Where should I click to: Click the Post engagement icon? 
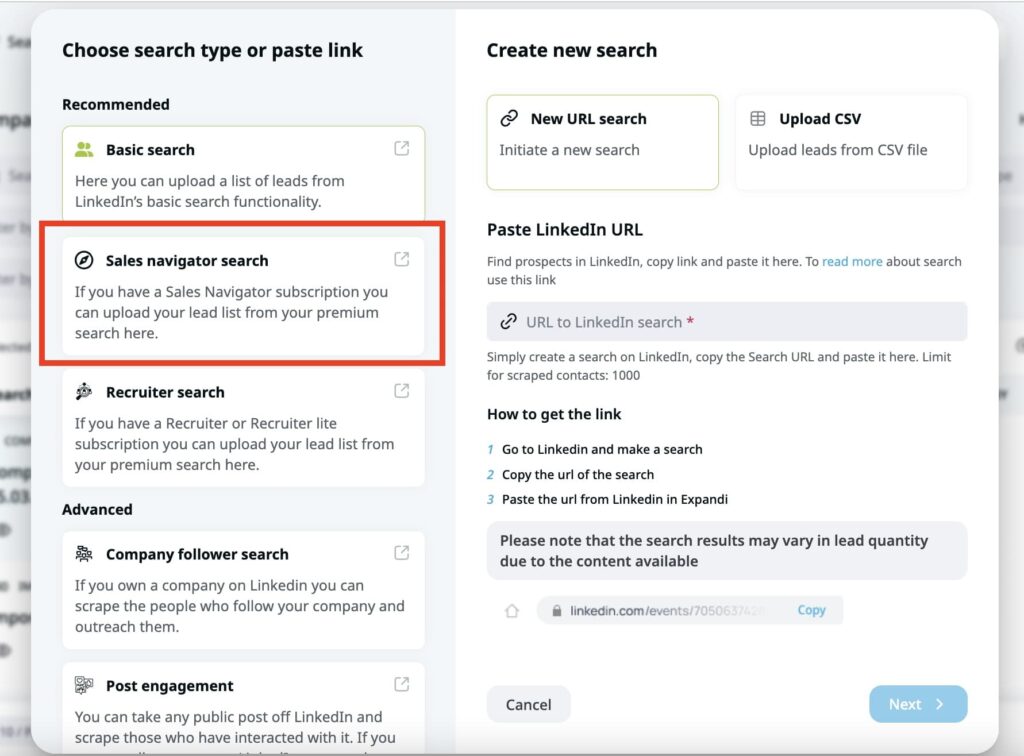pyautogui.click(x=84, y=685)
